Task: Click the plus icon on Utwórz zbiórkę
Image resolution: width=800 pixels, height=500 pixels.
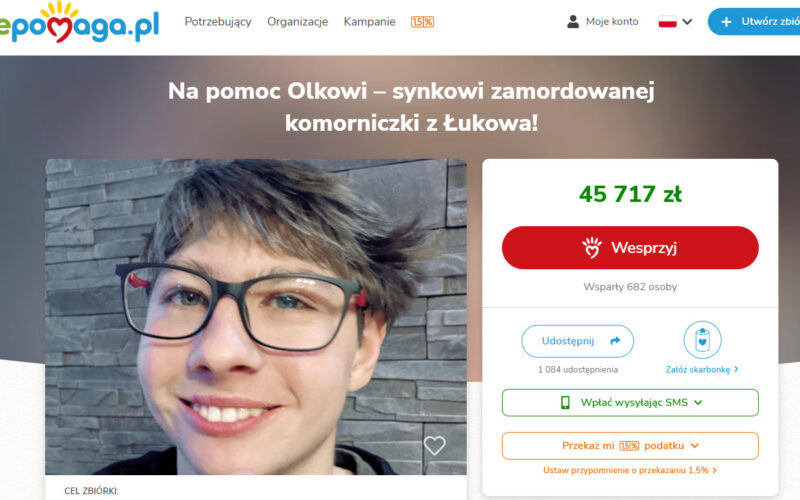Action: 726,22
